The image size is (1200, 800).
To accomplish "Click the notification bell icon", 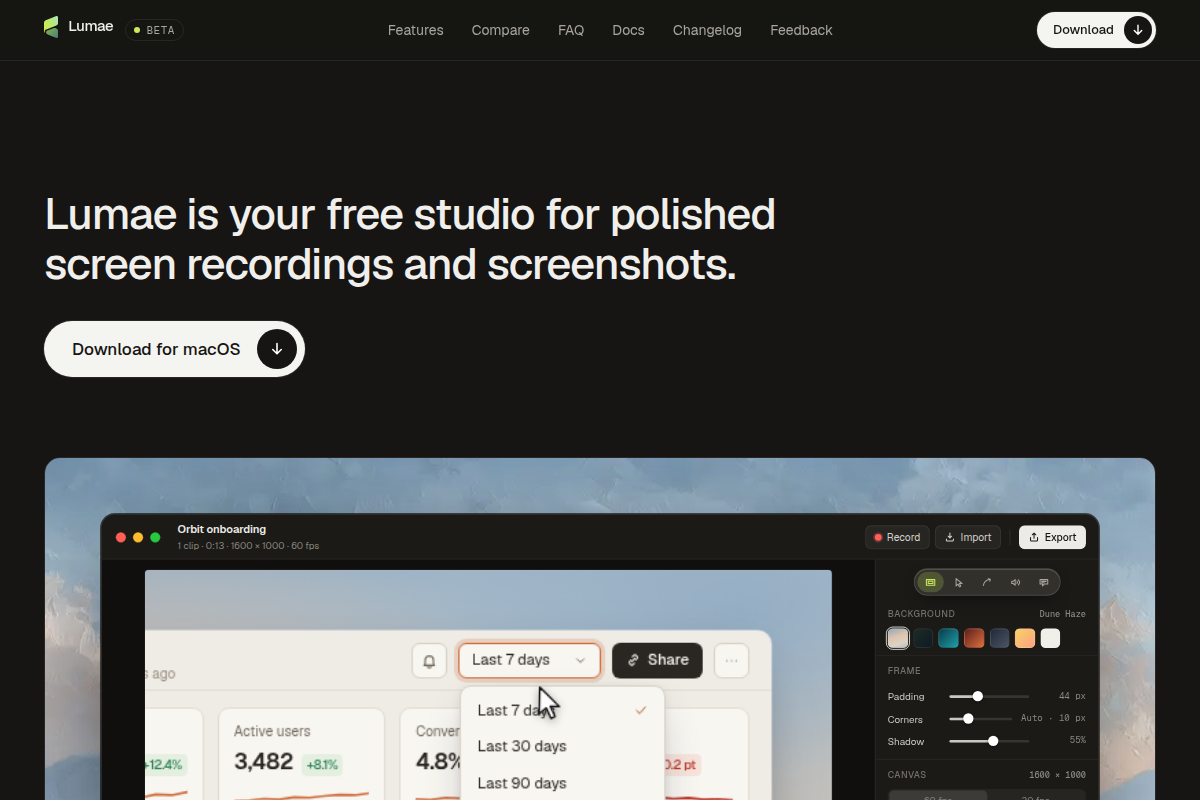I will click(429, 660).
